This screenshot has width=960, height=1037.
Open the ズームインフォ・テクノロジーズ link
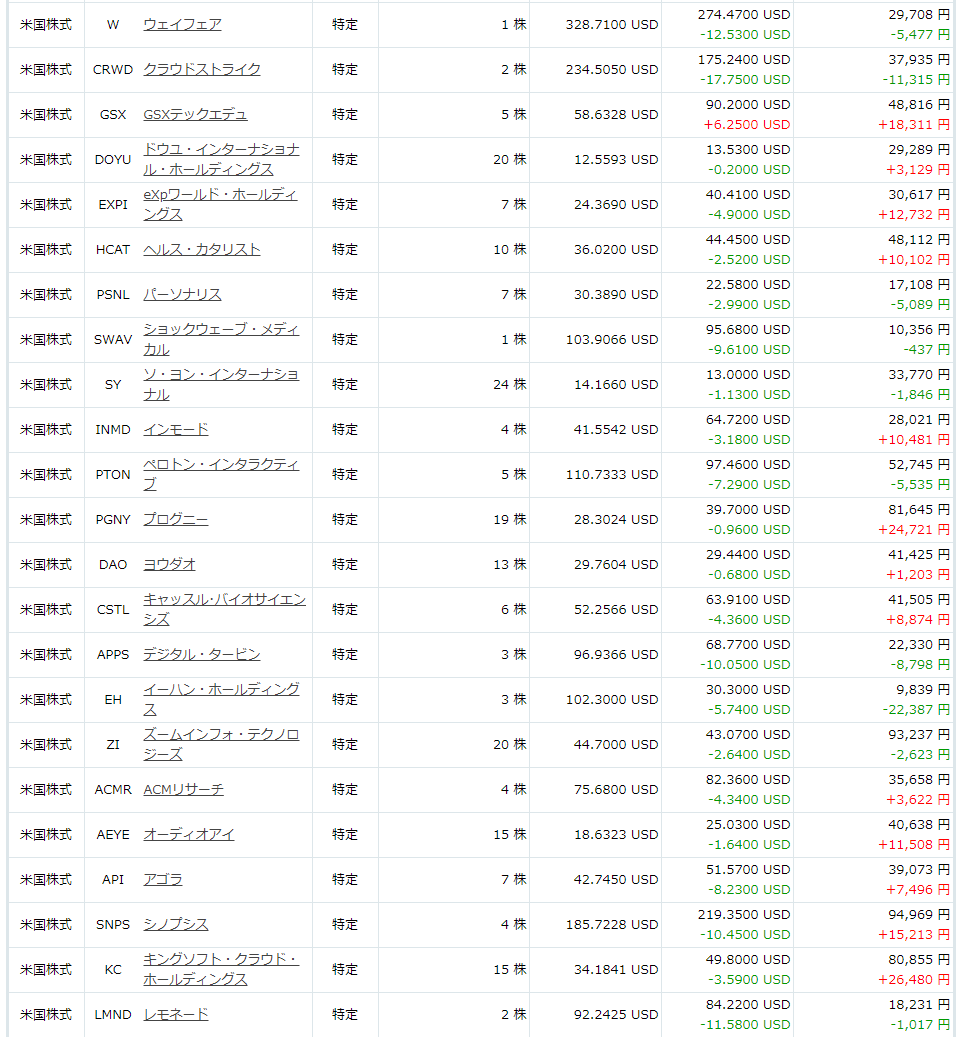click(221, 744)
